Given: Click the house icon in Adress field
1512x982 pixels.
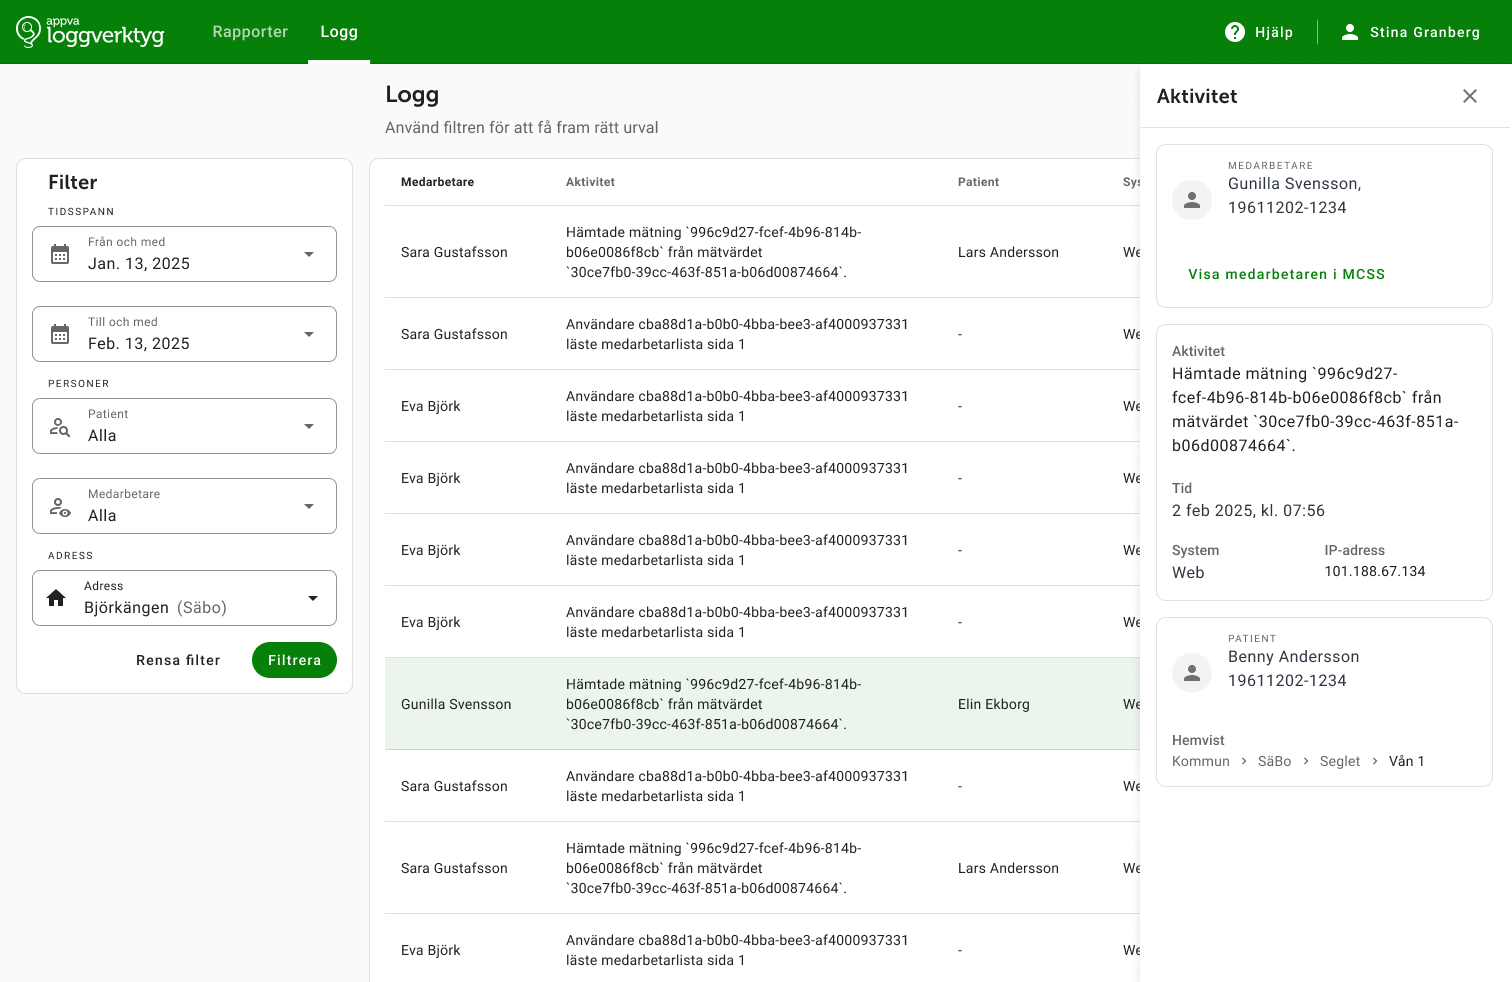Looking at the screenshot, I should click(56, 598).
